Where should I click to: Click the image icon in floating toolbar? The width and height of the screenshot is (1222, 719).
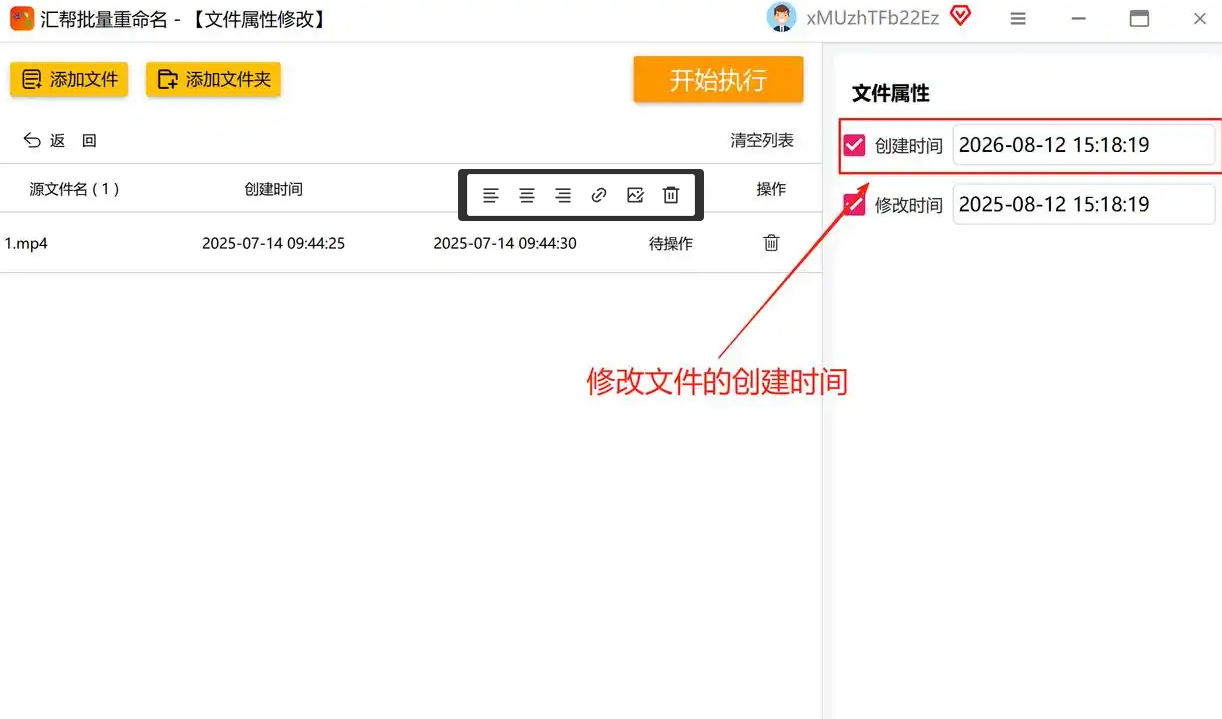point(635,195)
